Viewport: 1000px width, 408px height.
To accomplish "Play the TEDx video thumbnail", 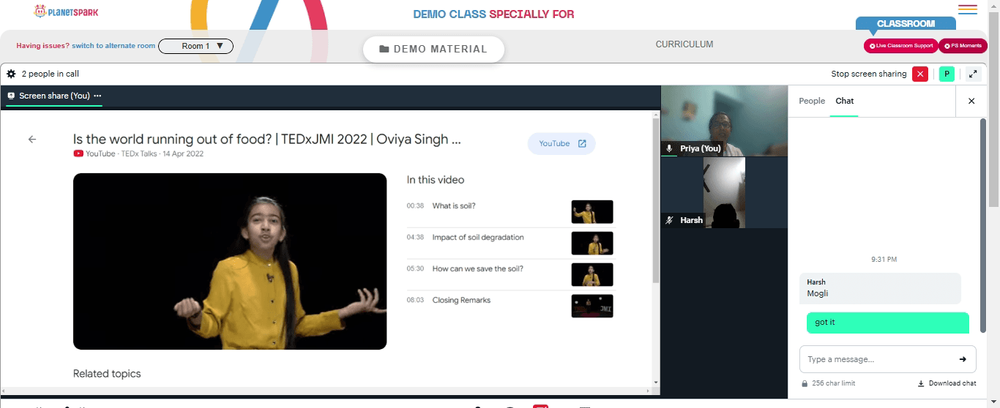I will click(x=230, y=261).
